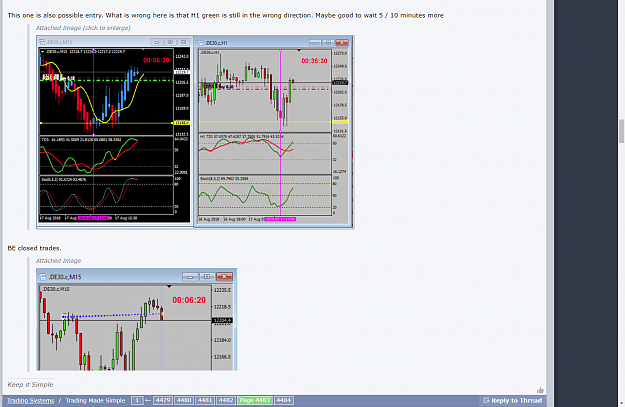This screenshot has width=625, height=407.
Task: Open the Trading Systems breadcrumb link
Action: click(x=30, y=401)
